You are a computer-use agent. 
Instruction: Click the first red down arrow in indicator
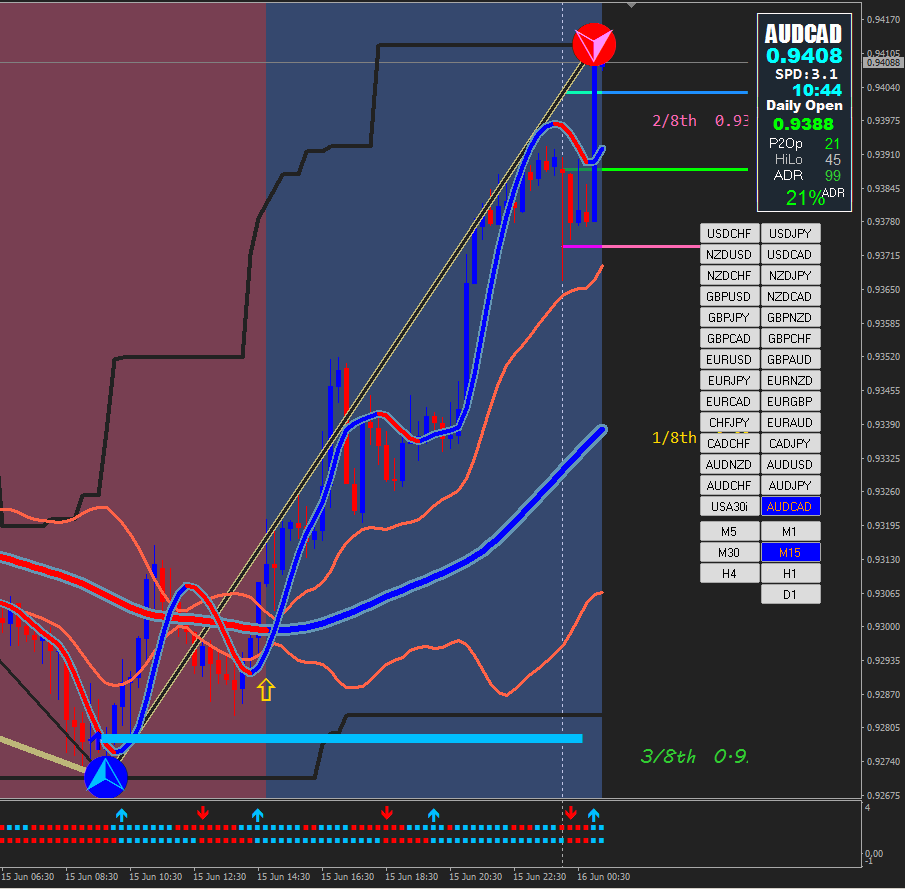(x=202, y=813)
